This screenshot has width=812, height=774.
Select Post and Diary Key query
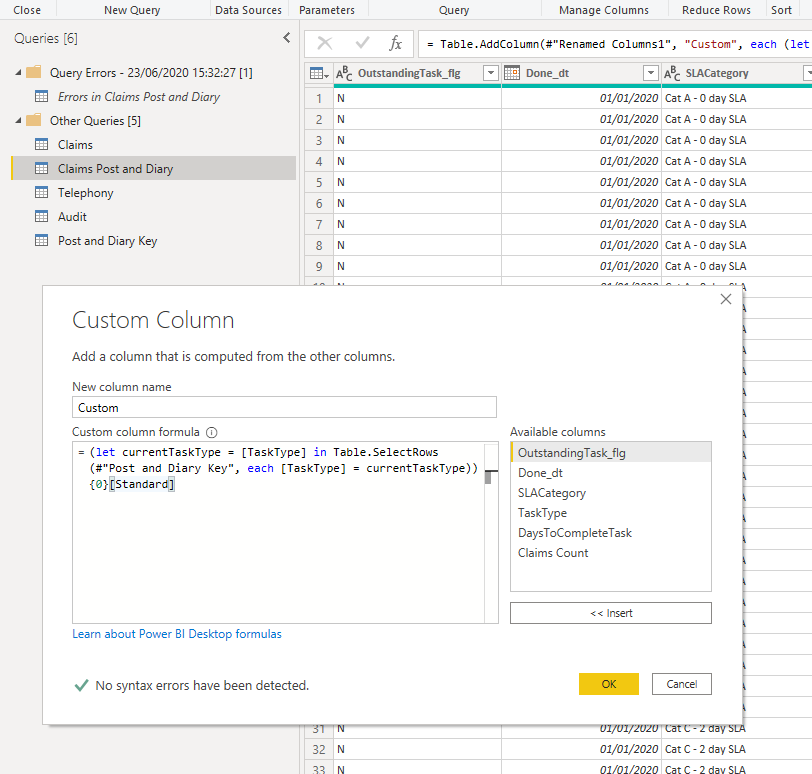point(107,241)
